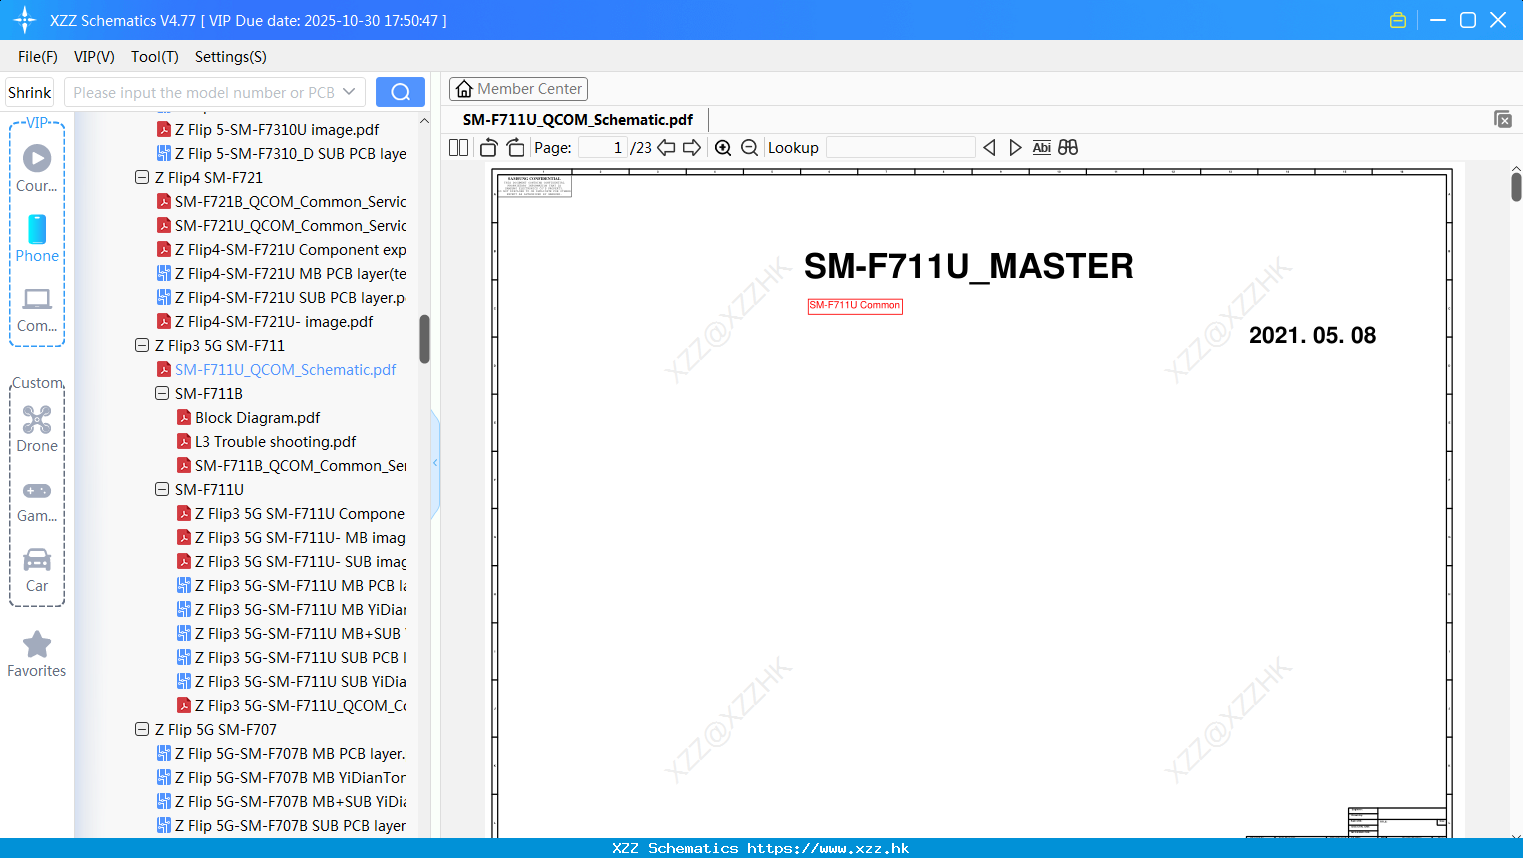The image size is (1523, 858).
Task: Open Z Flip3 5G SM-F711U- SUB image file
Action: [x=292, y=561]
